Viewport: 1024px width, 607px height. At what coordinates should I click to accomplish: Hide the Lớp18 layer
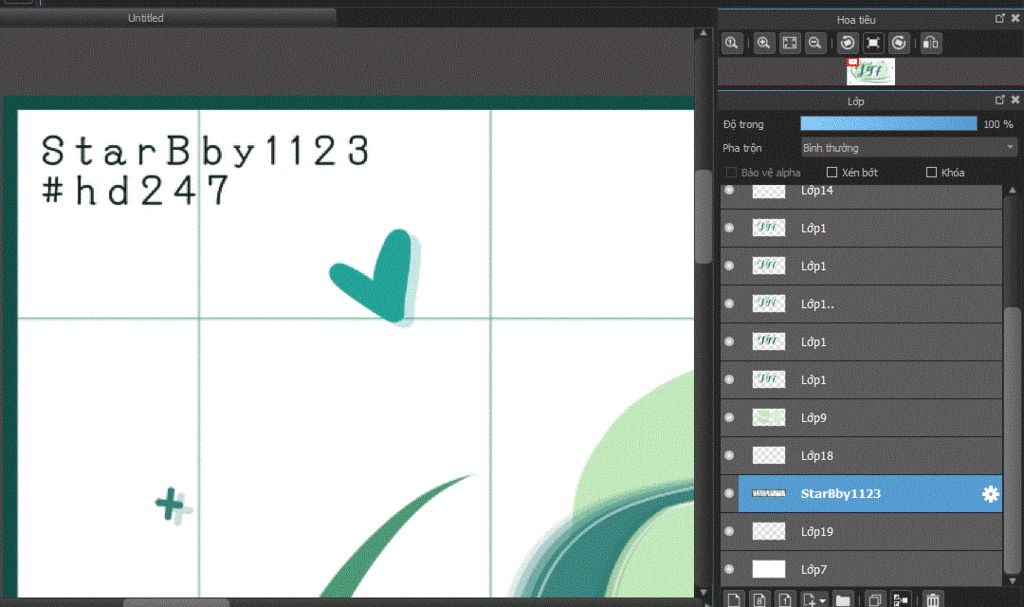coord(729,455)
